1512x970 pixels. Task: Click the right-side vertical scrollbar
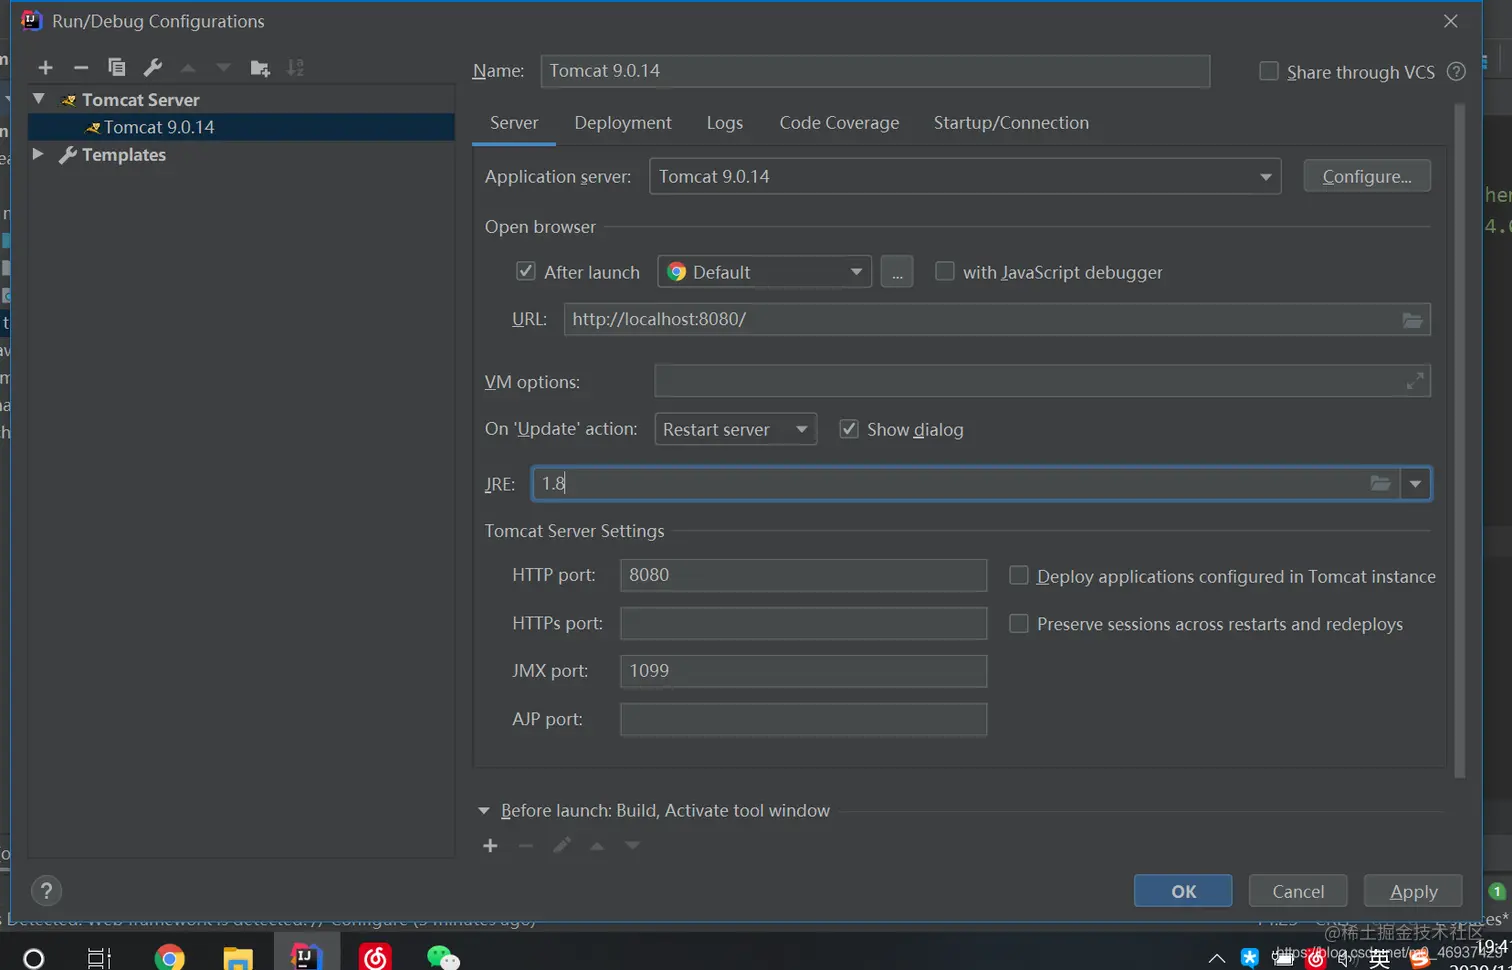click(x=1459, y=440)
